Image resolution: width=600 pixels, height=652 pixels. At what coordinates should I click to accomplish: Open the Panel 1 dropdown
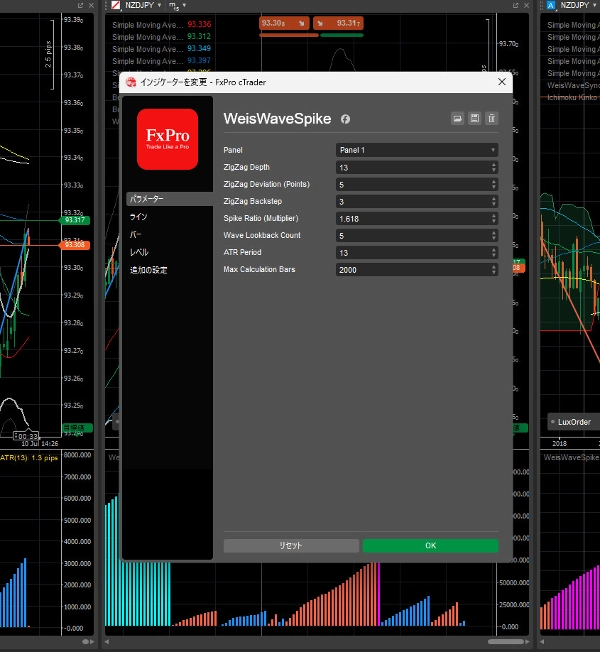point(417,150)
